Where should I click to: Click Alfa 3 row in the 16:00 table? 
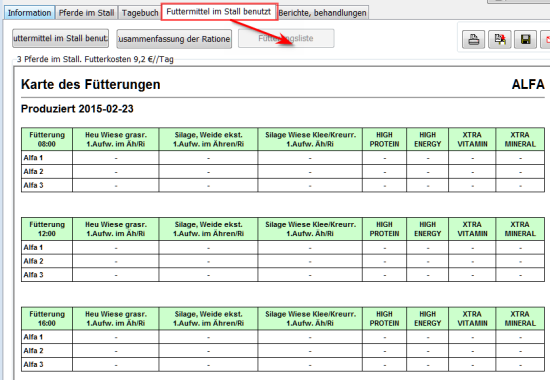click(x=283, y=364)
